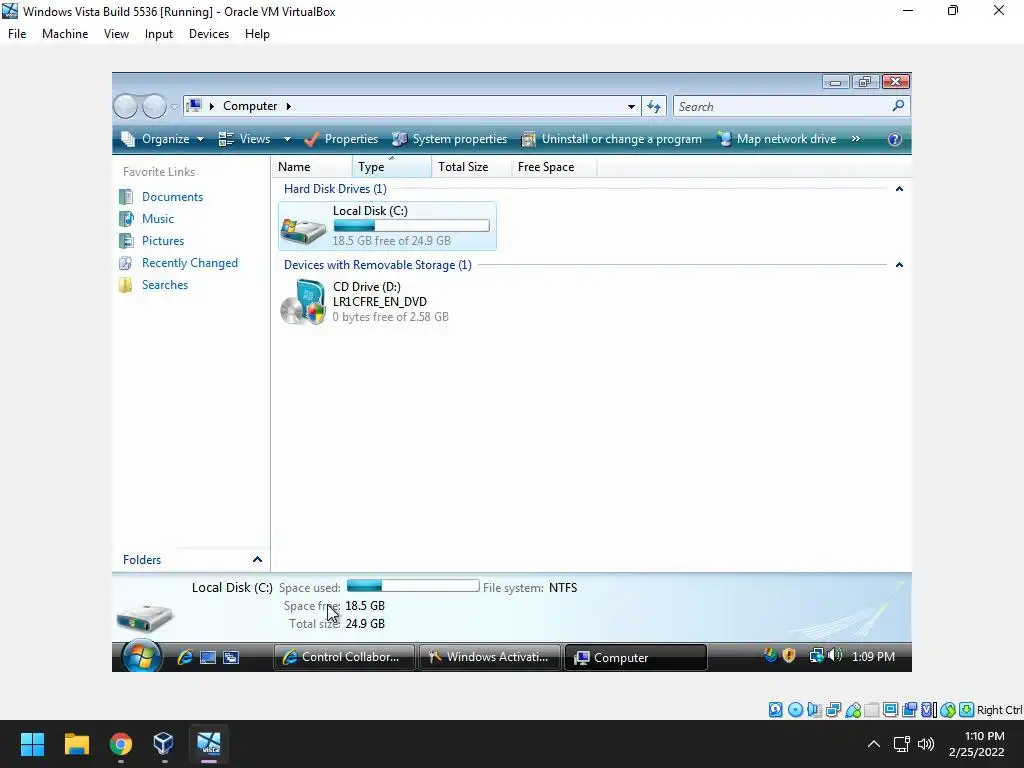
Task: Click the VirtualBox keyboard capture arrow icon
Action: click(967, 710)
